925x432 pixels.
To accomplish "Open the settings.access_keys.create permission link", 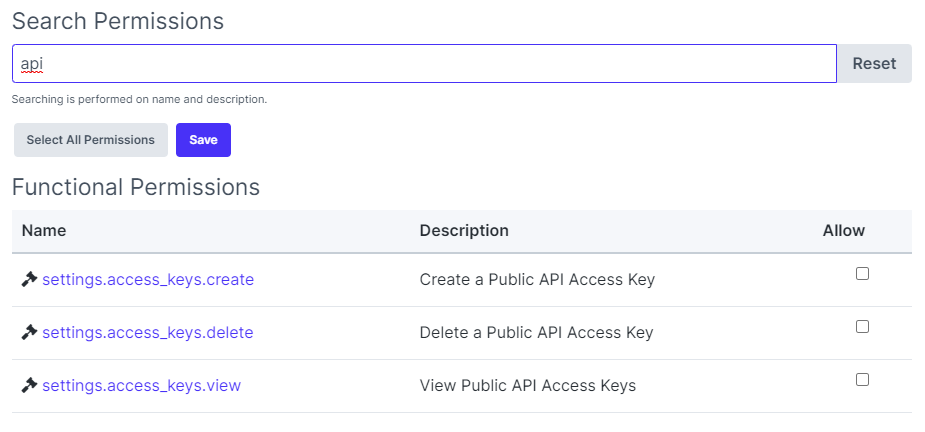I will point(148,280).
